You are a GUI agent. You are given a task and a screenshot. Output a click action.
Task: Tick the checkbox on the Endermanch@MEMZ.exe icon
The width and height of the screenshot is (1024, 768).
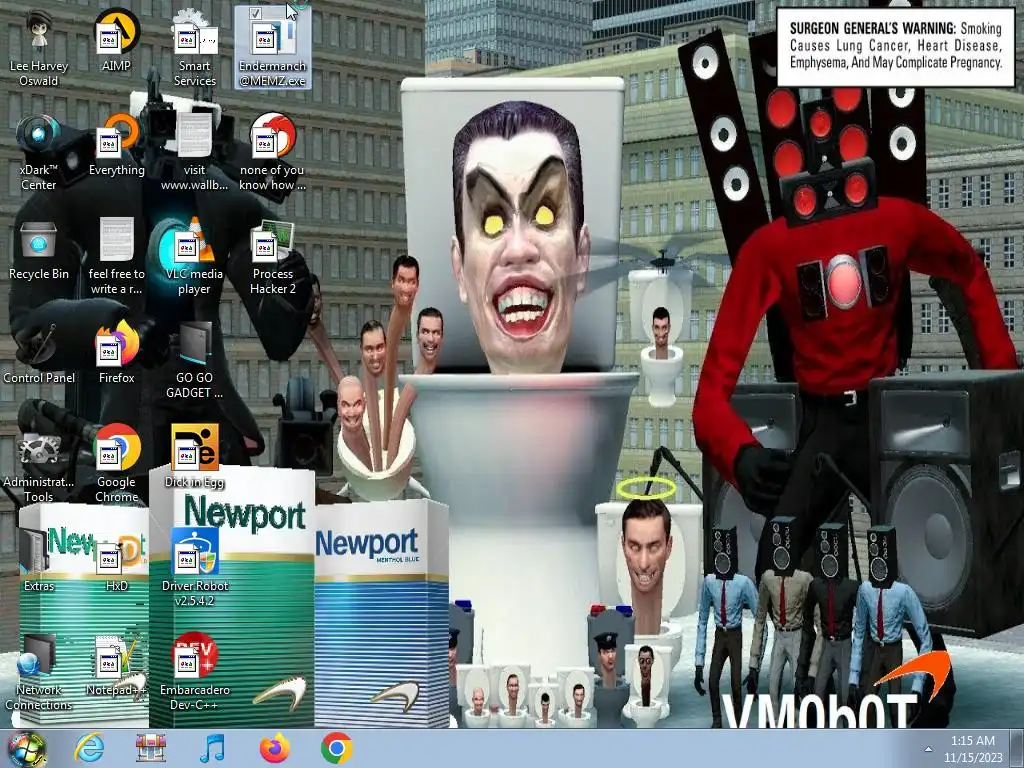tap(255, 13)
